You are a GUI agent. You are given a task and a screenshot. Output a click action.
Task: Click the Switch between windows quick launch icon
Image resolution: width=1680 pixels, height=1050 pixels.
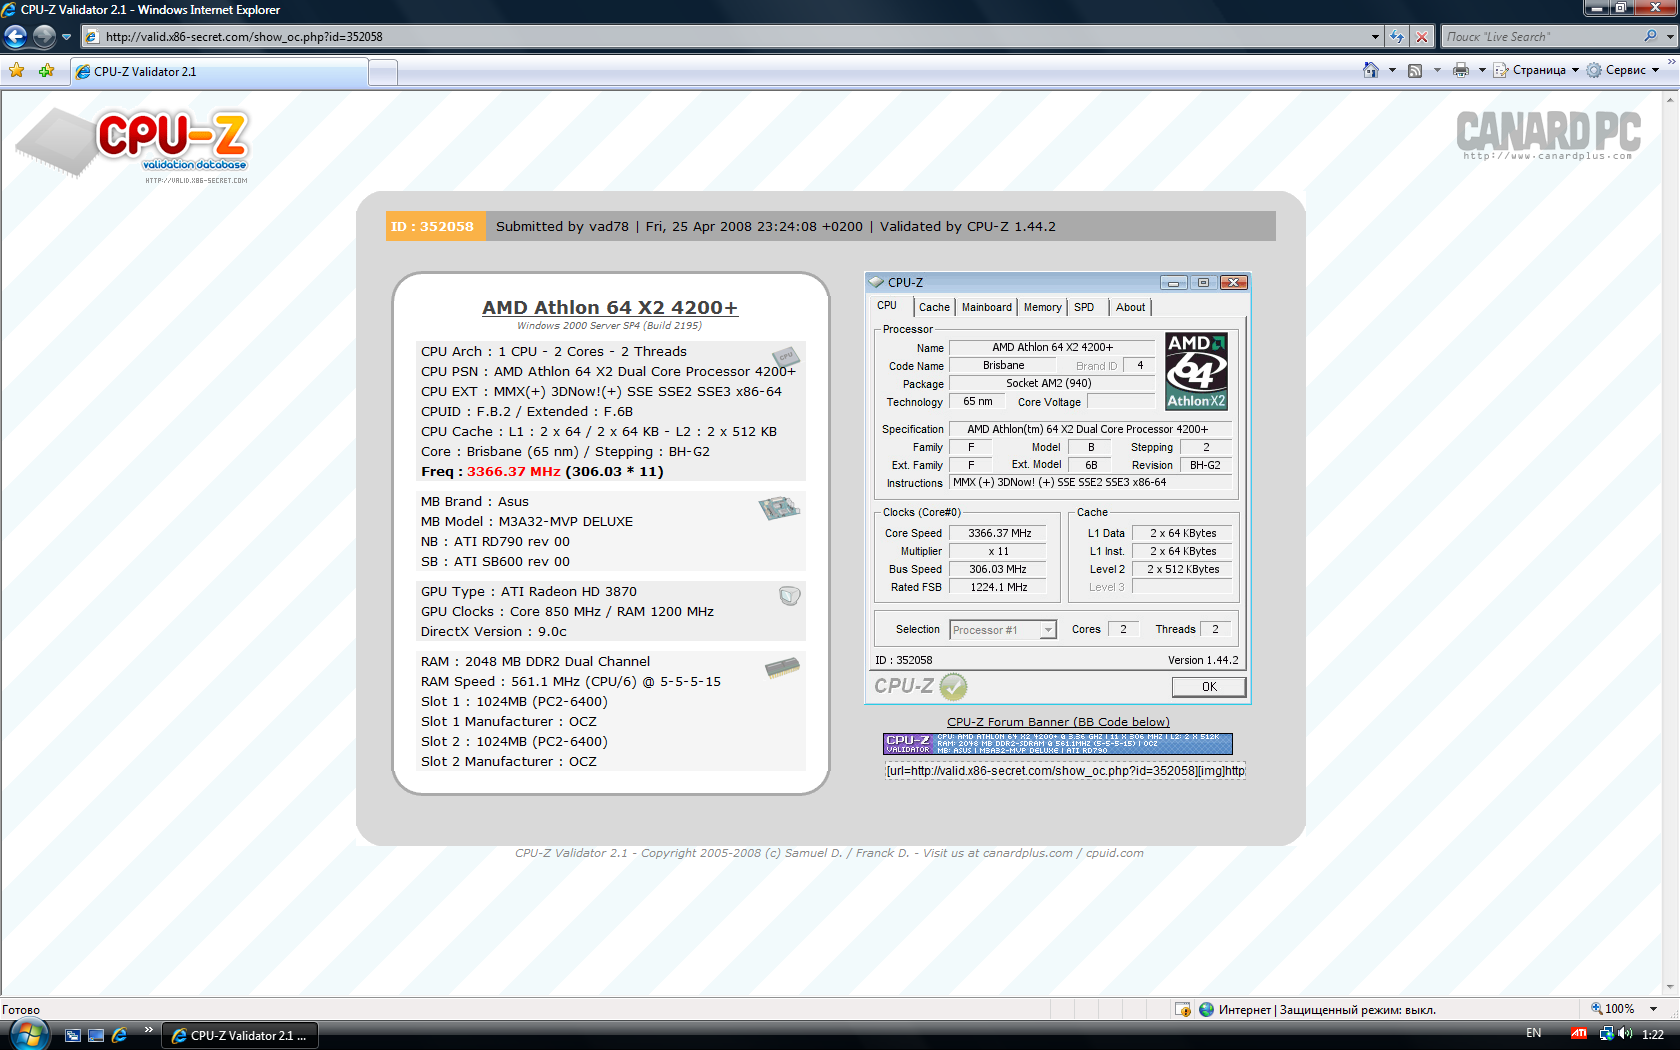click(x=73, y=1036)
